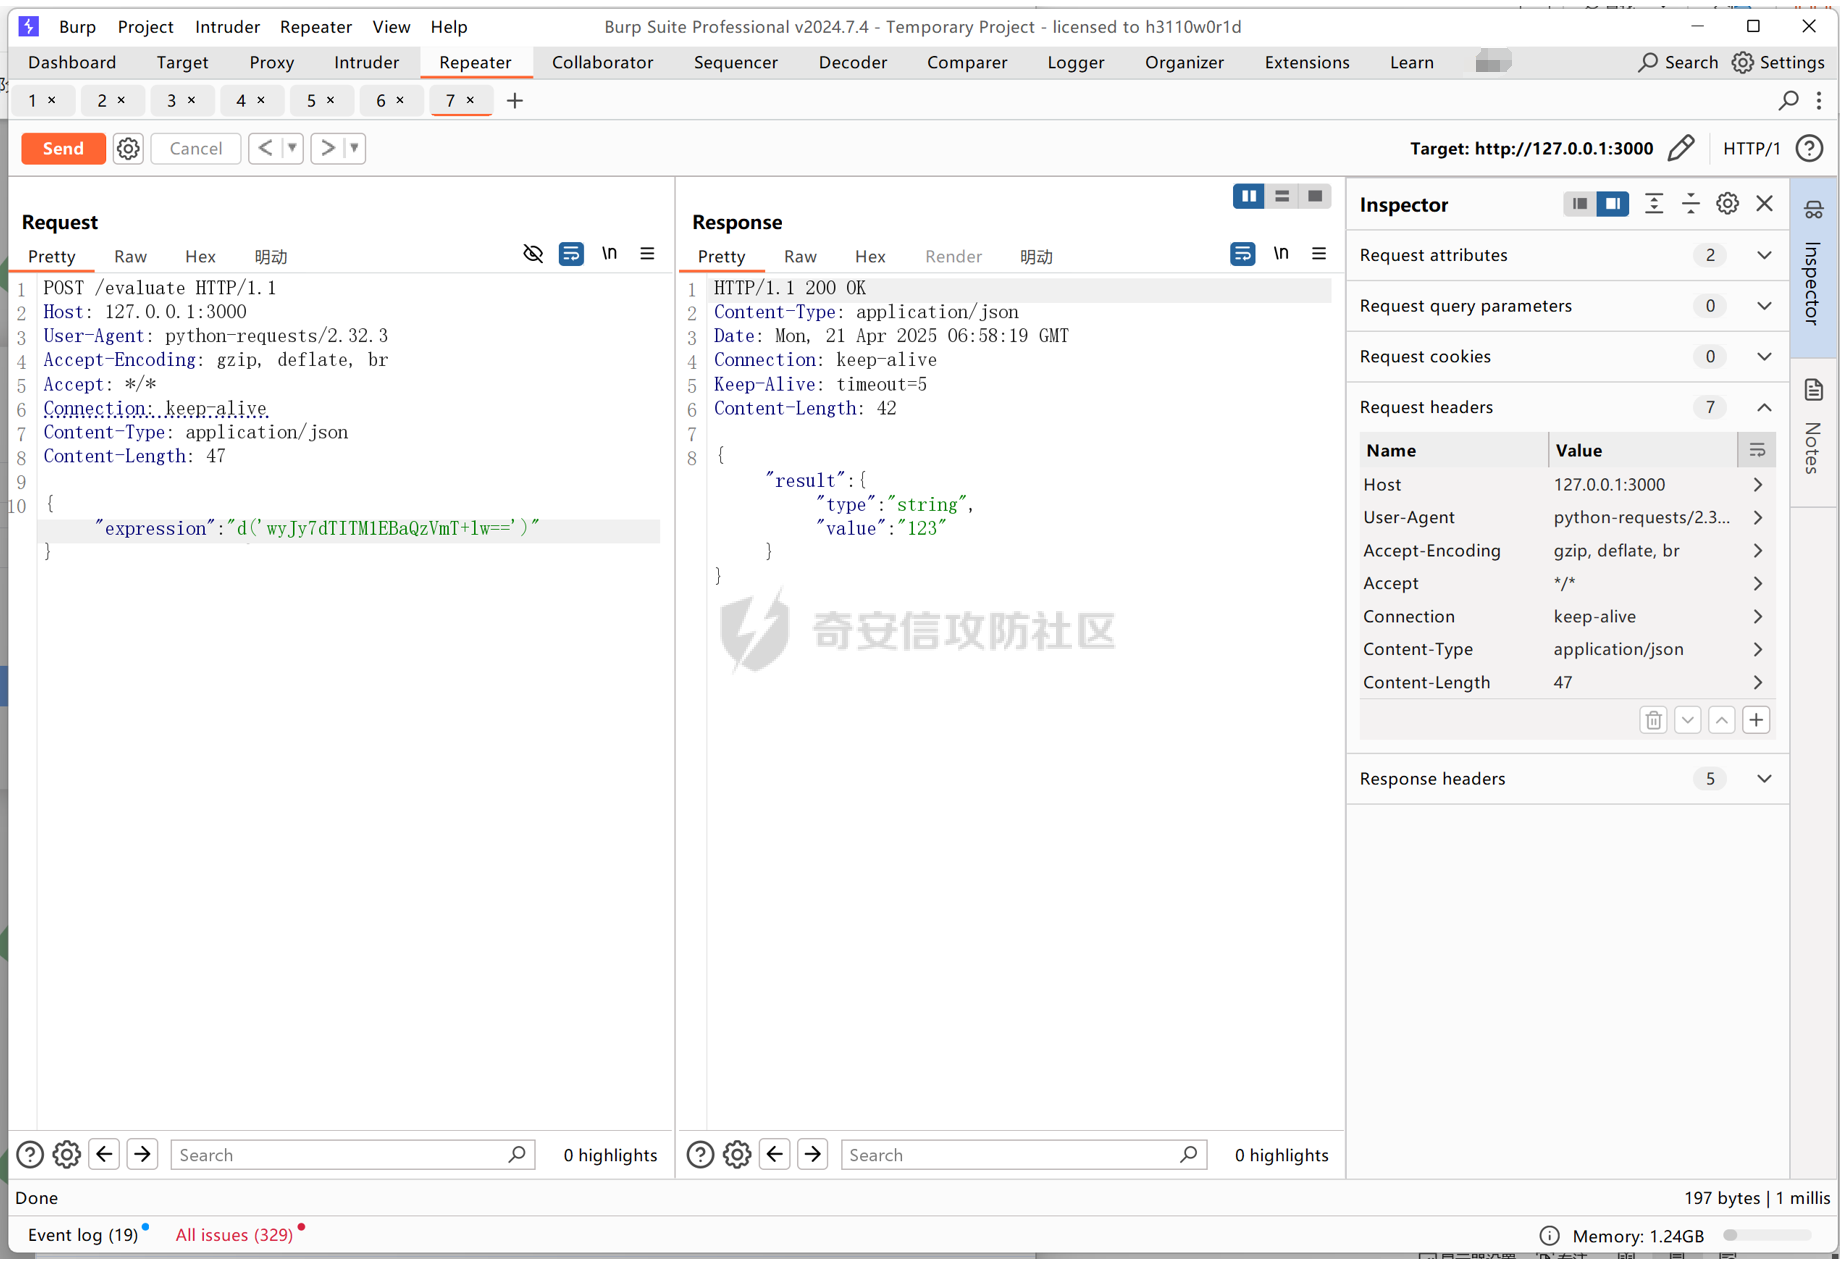Image resolution: width=1840 pixels, height=1261 pixels.
Task: Open Inspector side tab icon
Action: 1813,268
